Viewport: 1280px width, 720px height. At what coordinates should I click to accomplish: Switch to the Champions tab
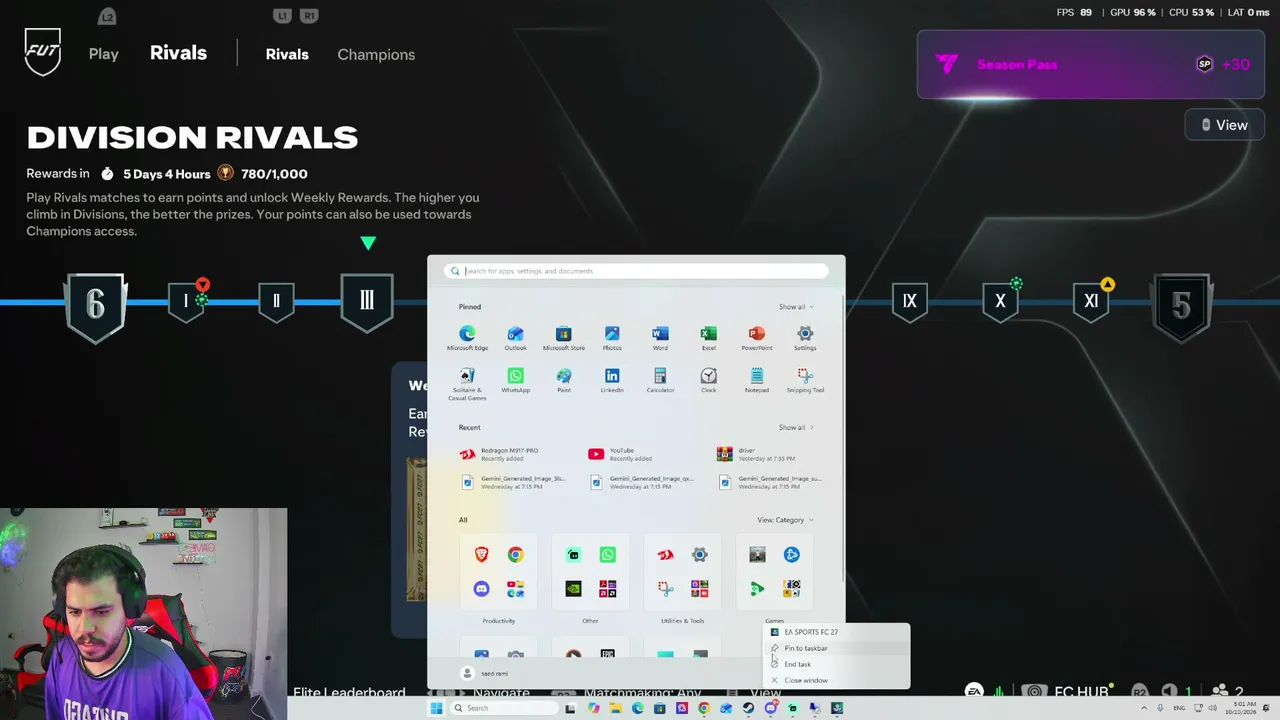point(376,54)
